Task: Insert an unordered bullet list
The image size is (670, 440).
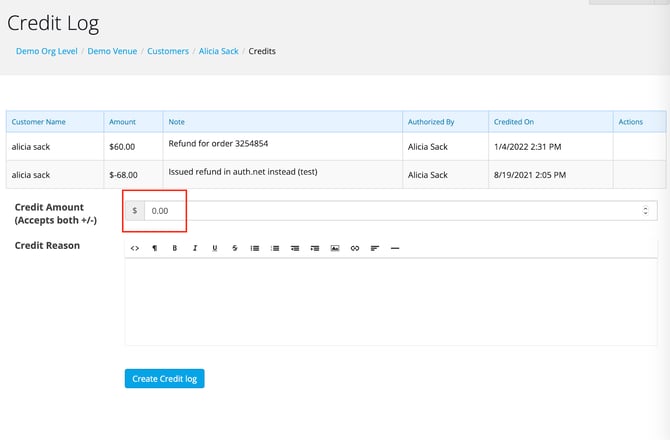Action: tap(255, 248)
